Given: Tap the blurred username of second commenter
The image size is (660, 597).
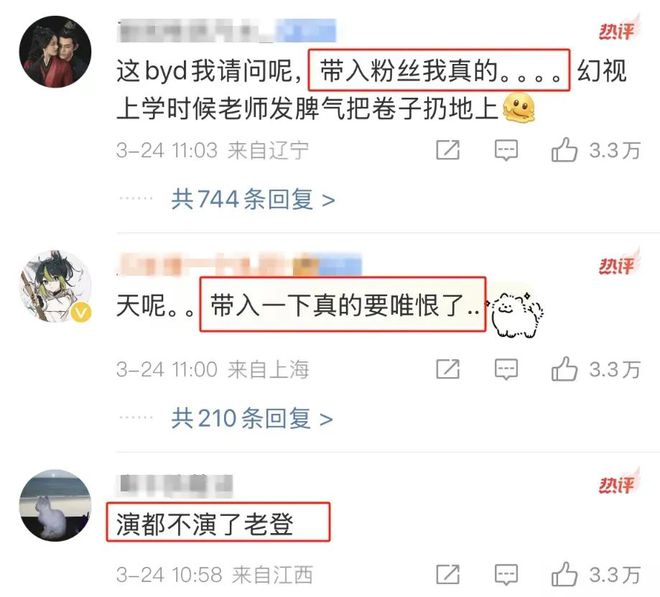Looking at the screenshot, I should (x=239, y=264).
